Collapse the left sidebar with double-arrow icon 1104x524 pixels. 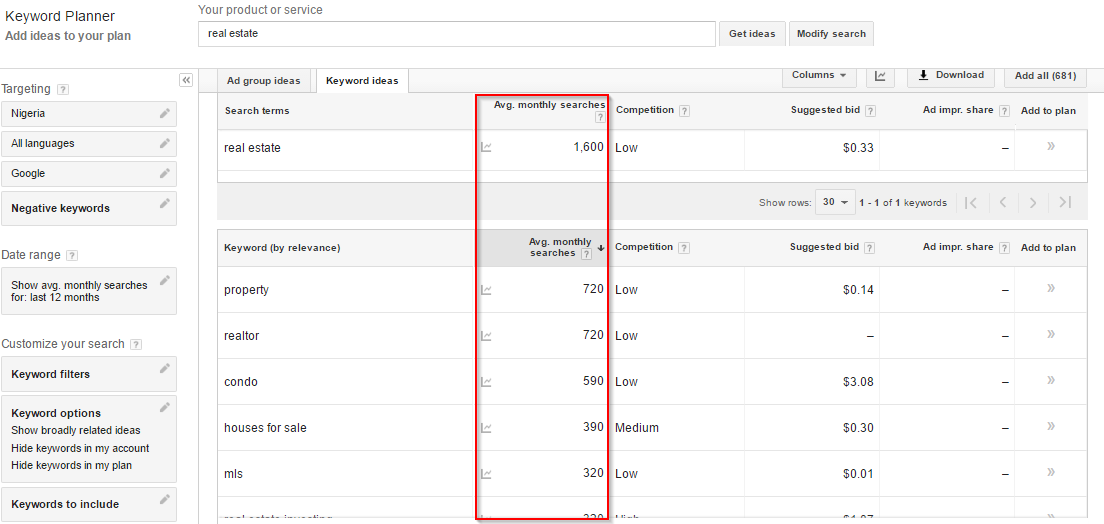[186, 80]
